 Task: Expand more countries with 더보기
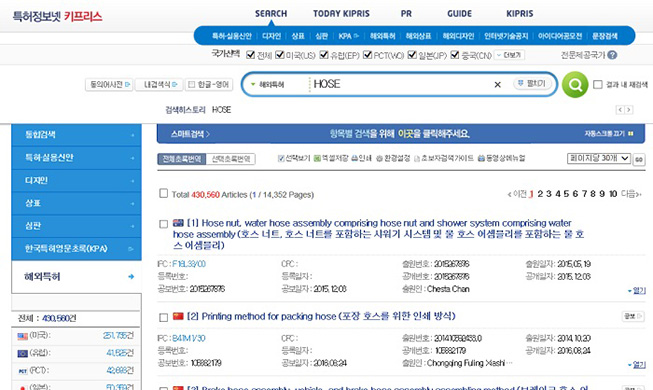509,55
